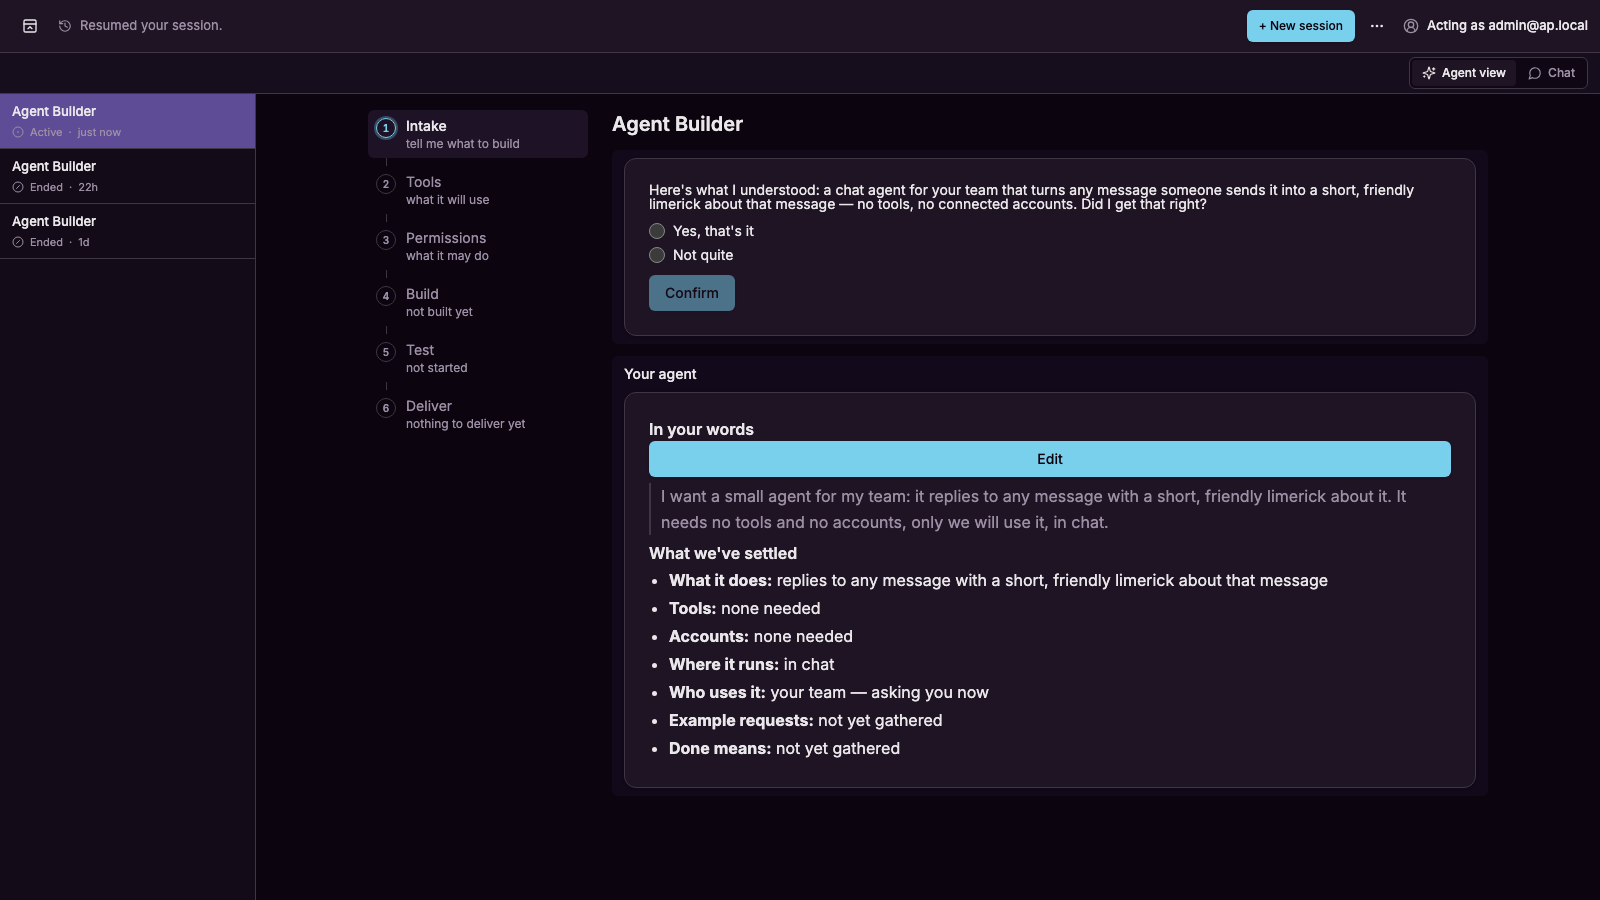Click the chat bubble icon
This screenshot has height=900, width=1600.
tap(1535, 73)
